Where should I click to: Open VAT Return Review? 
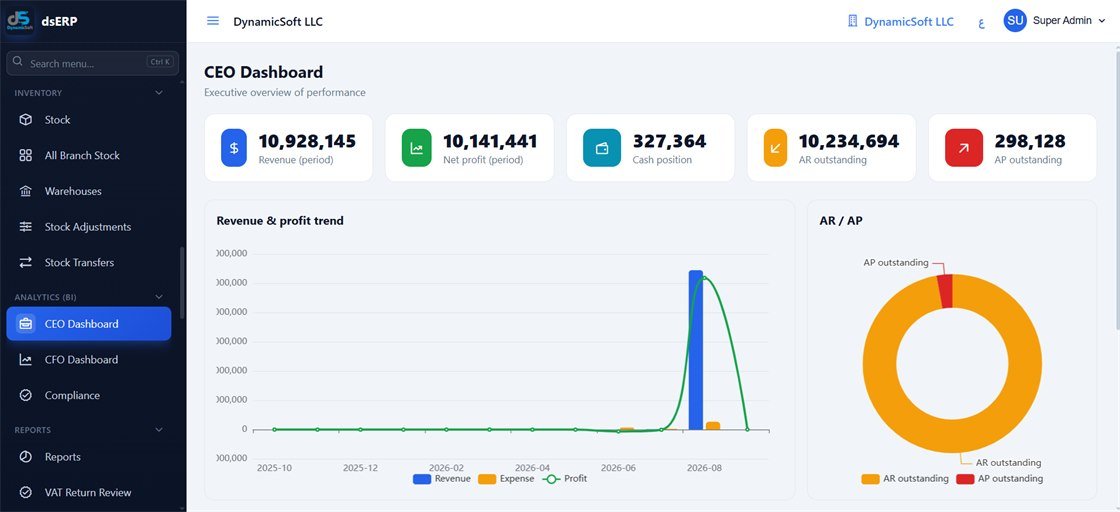pyautogui.click(x=89, y=493)
